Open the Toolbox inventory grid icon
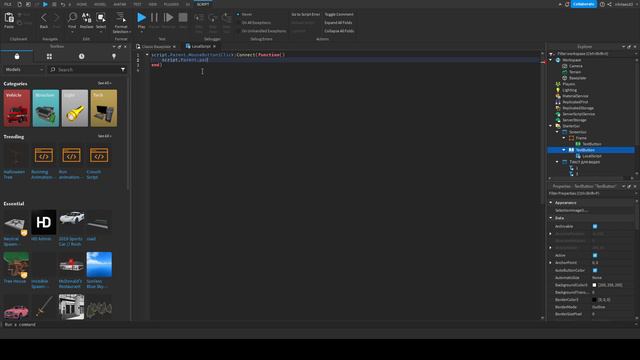Image resolution: width=640 pixels, height=360 pixels. pos(49,56)
